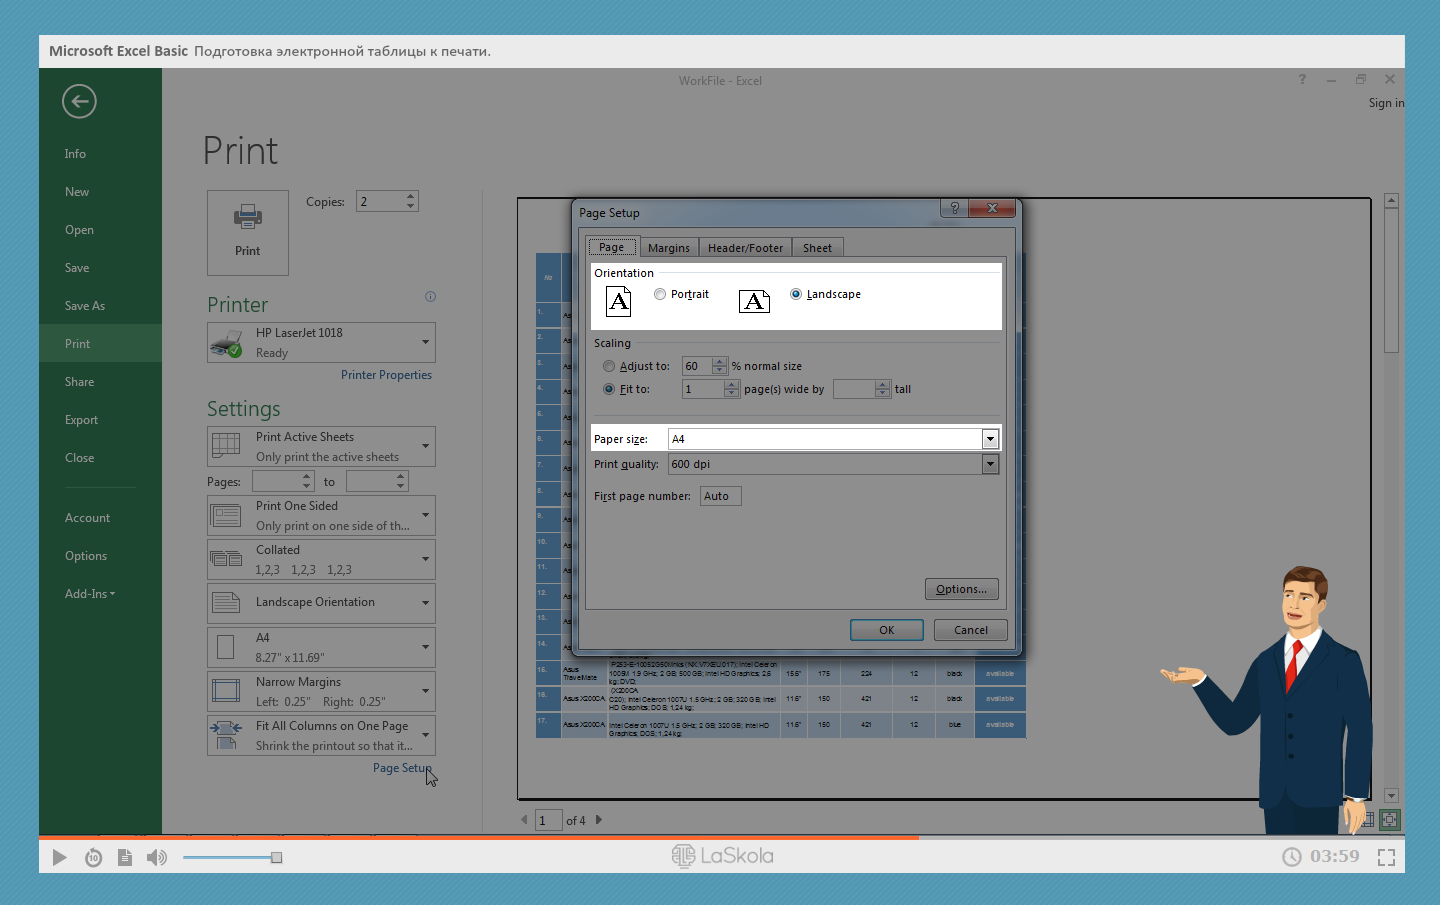
Task: Select the Landscape orientation radio button
Action: 796,294
